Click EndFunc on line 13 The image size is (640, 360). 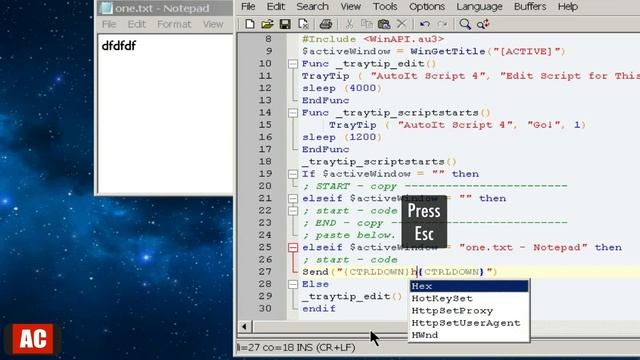325,100
